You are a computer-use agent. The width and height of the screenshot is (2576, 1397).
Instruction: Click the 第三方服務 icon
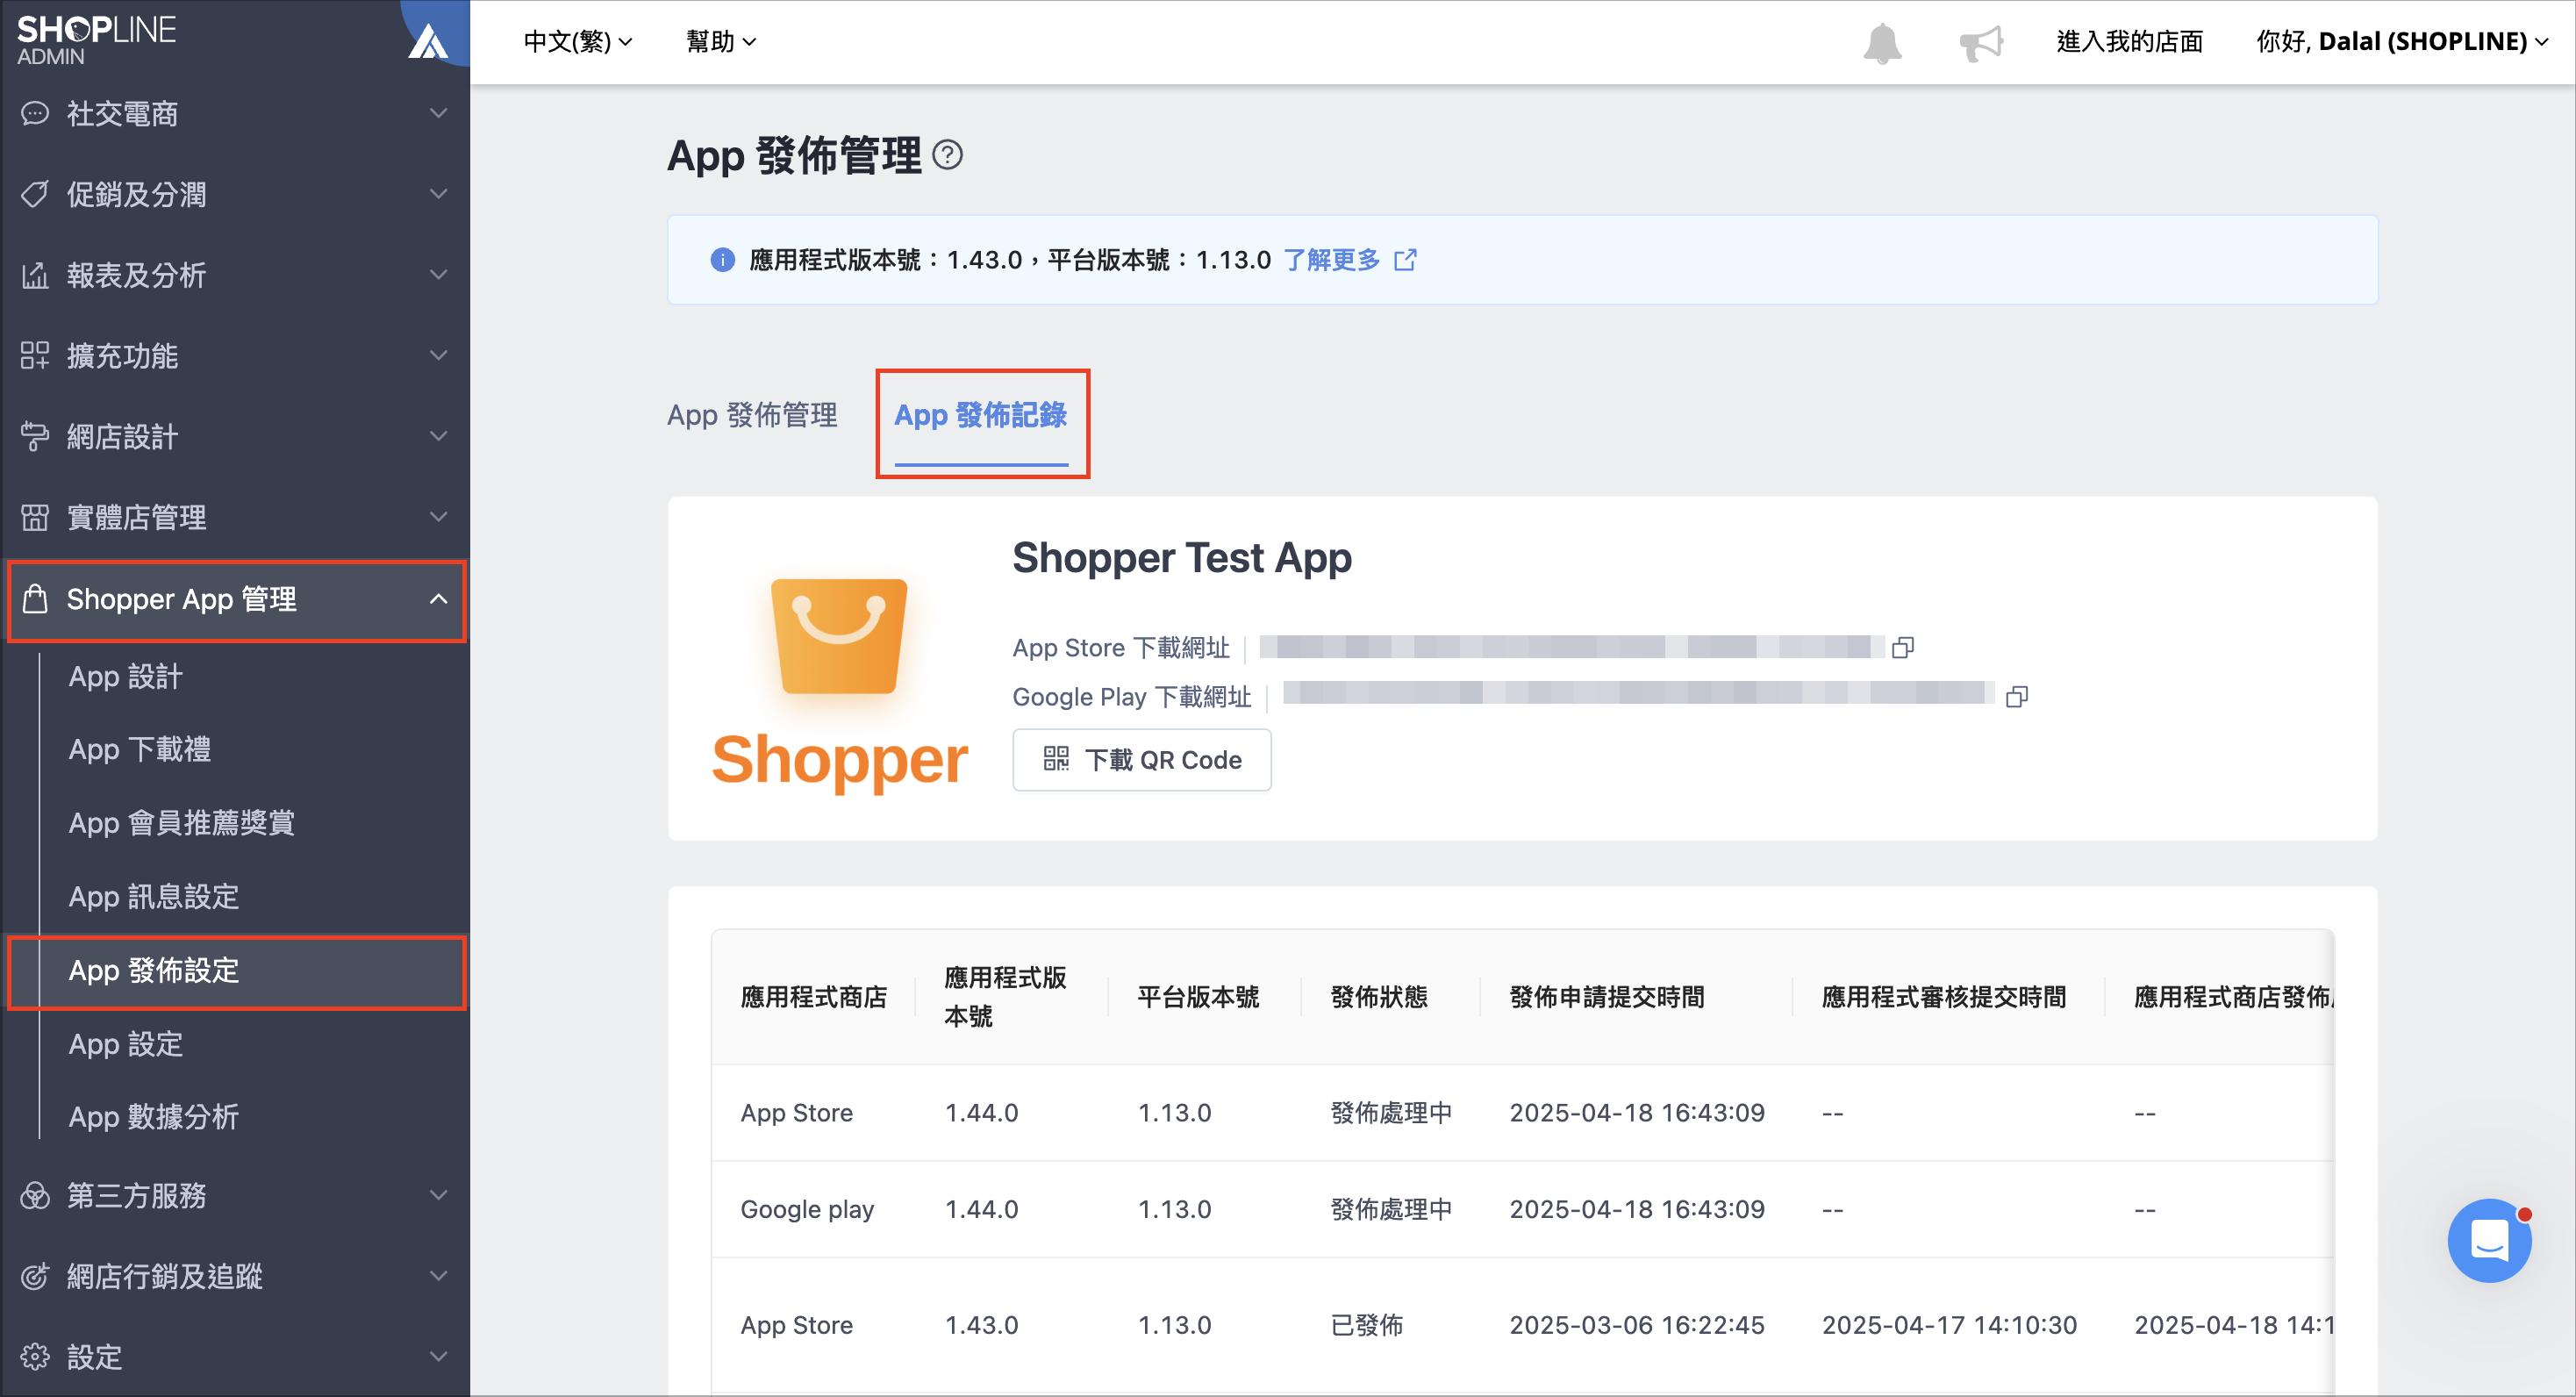[x=35, y=1195]
